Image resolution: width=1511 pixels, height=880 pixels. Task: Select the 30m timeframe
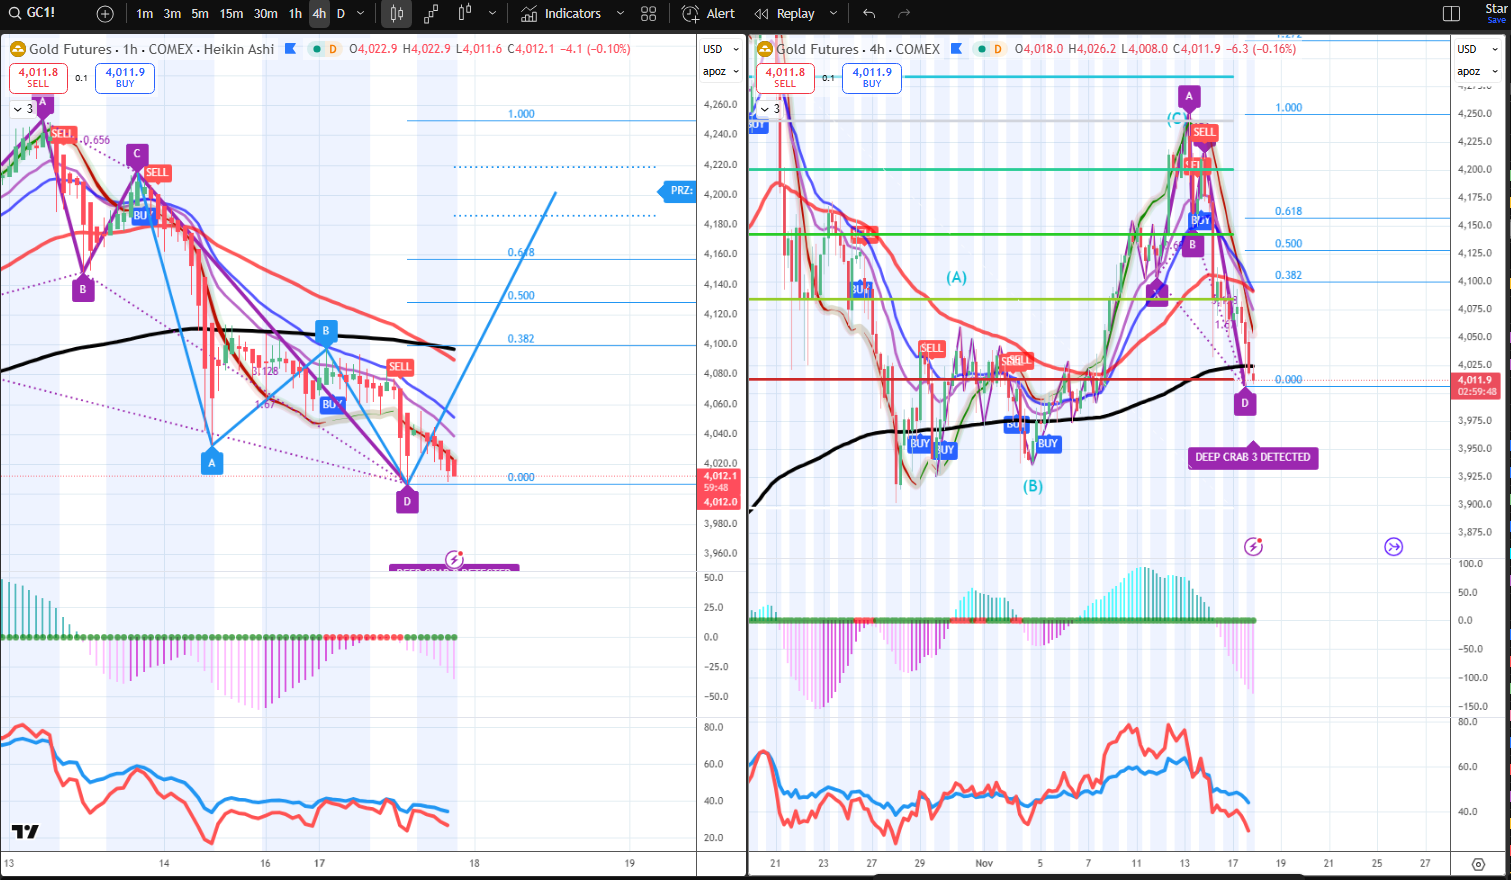[265, 14]
